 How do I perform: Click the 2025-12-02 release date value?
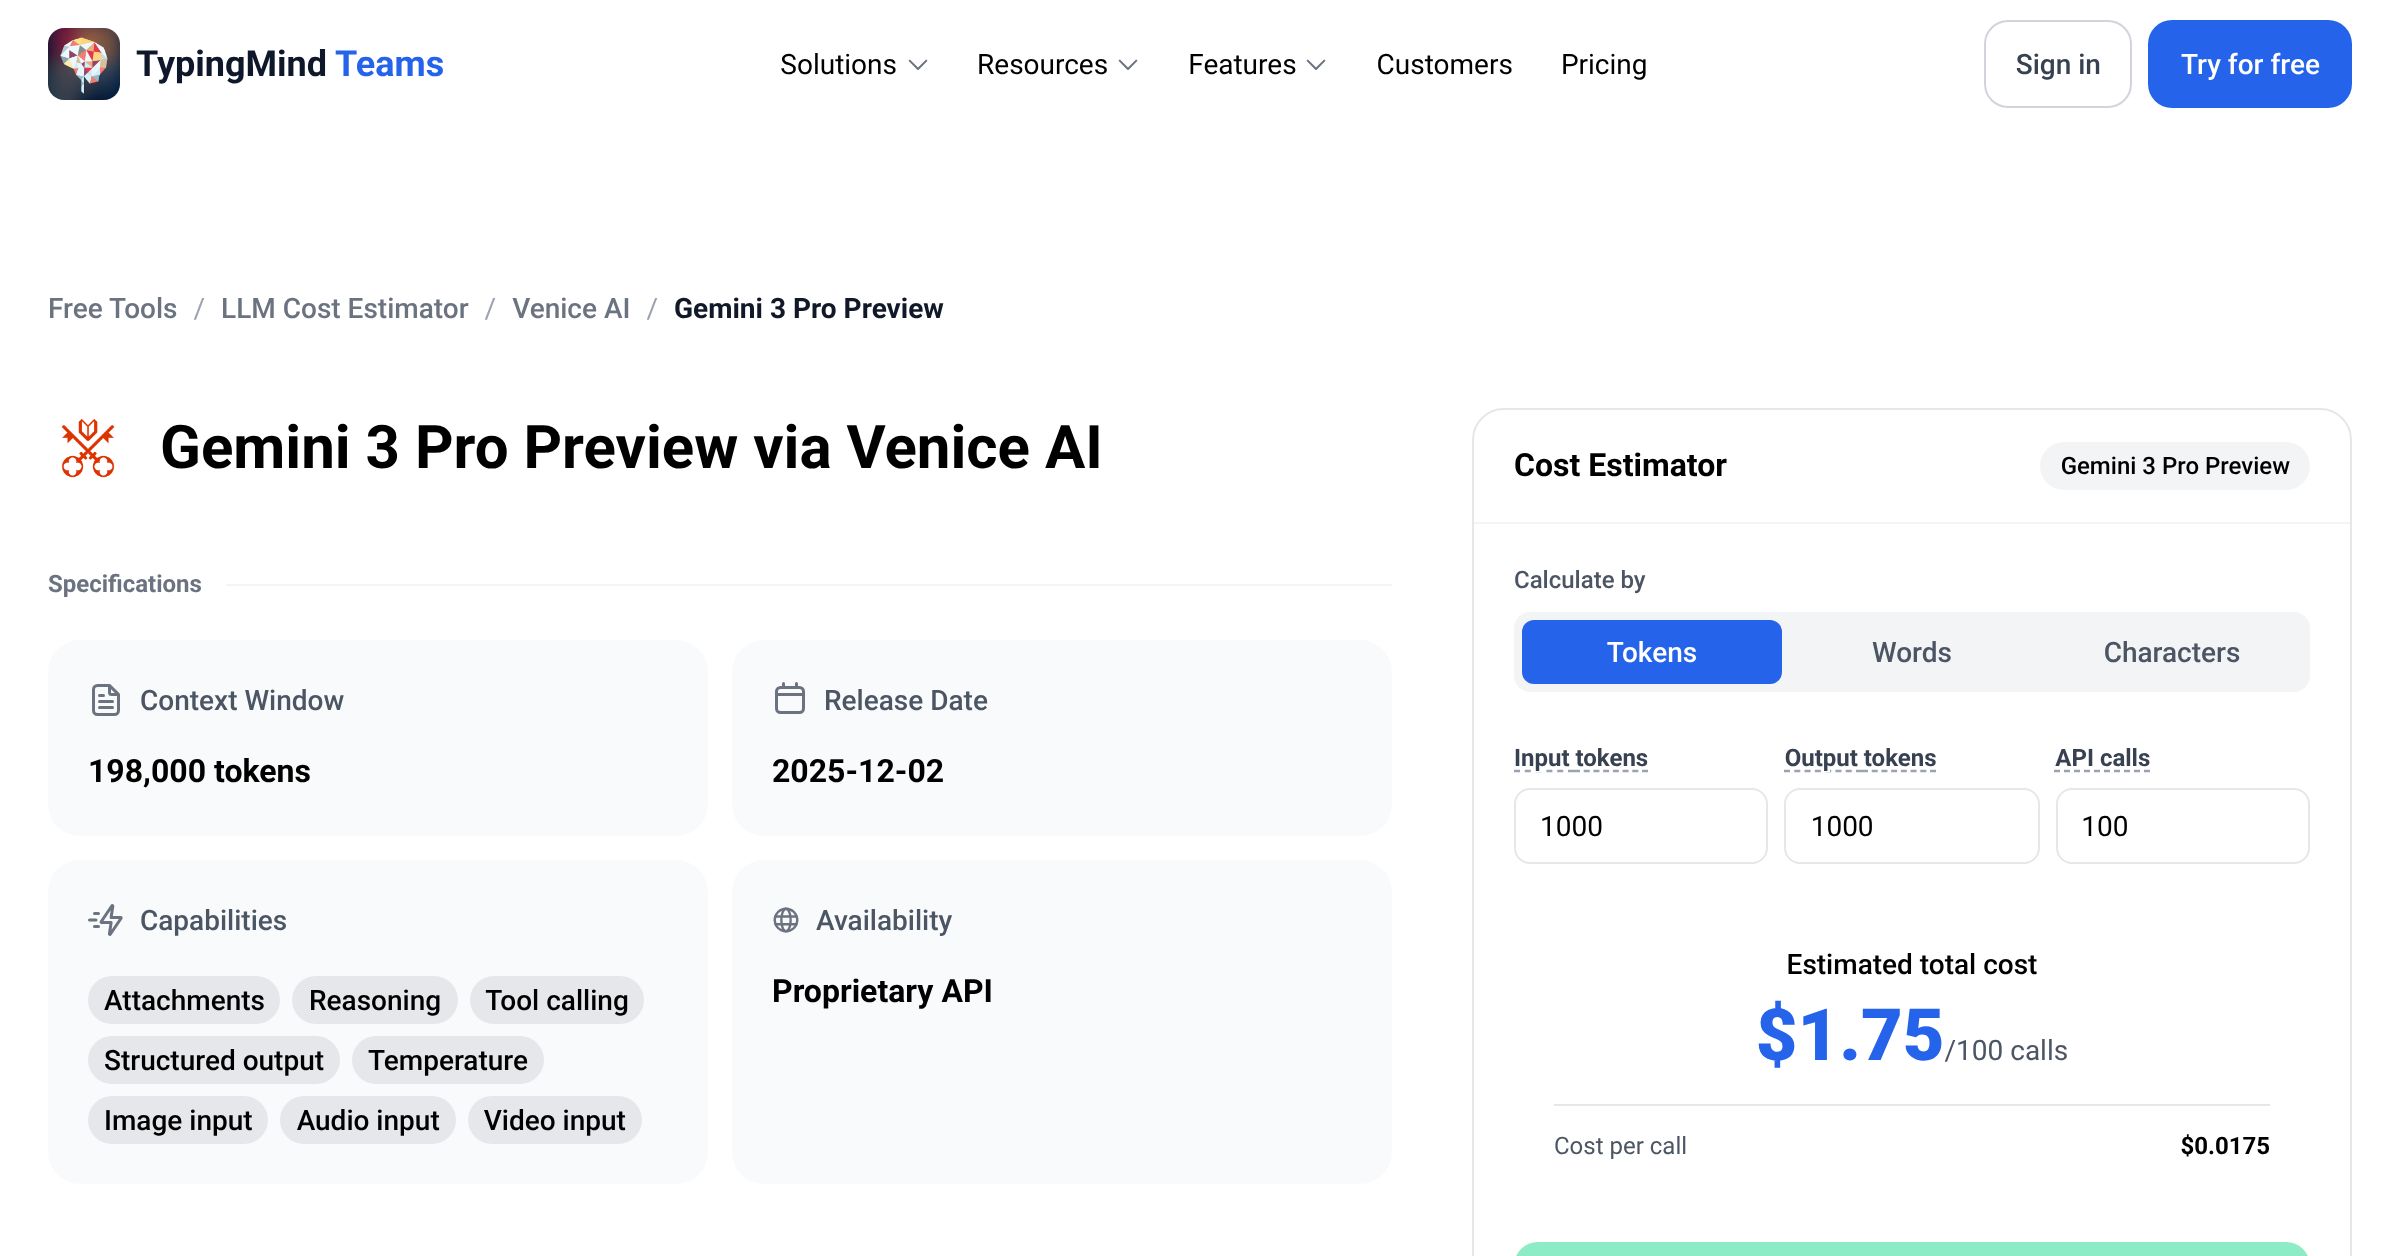(858, 771)
